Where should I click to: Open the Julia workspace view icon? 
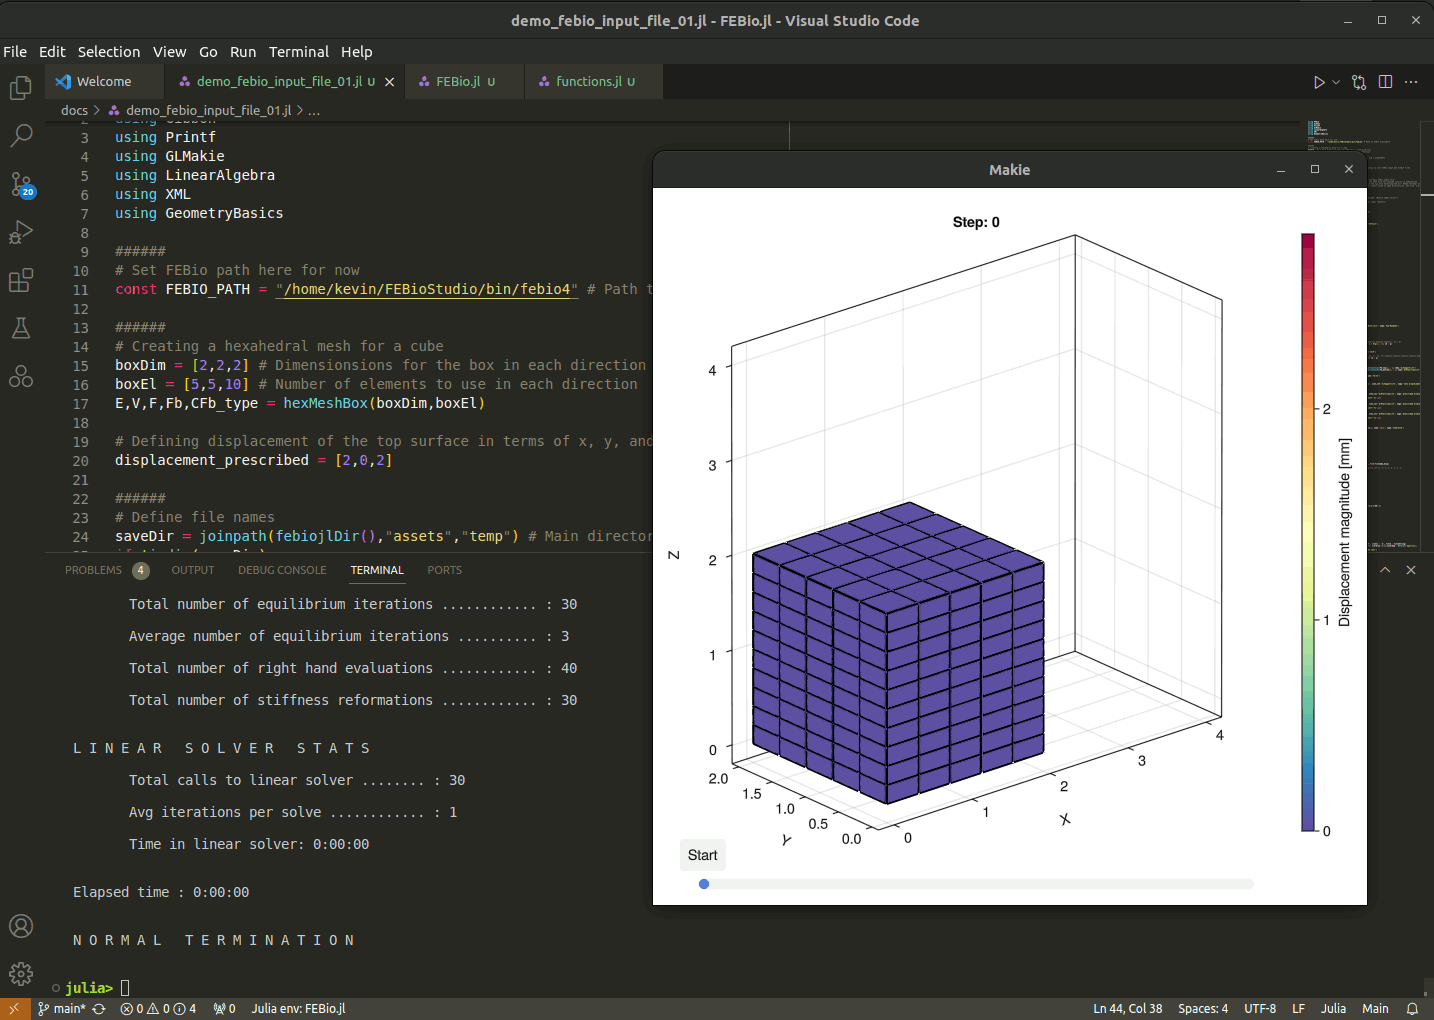coord(21,376)
